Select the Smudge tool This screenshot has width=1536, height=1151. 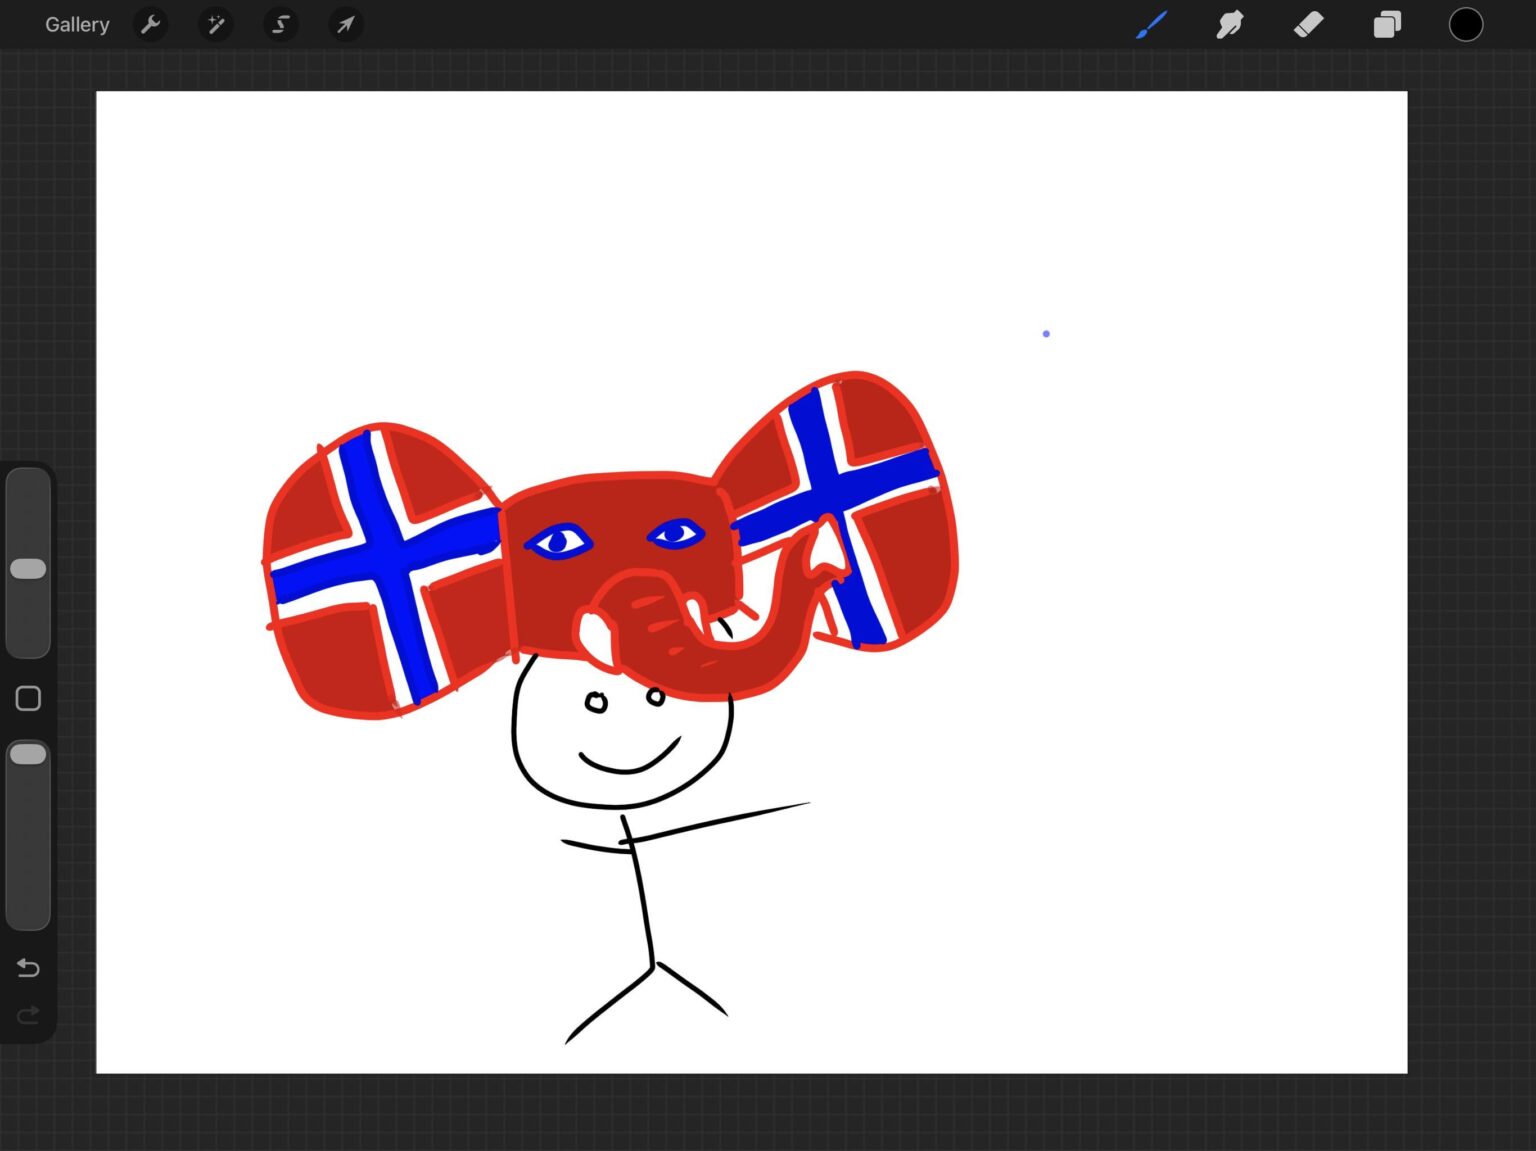[x=1229, y=25]
